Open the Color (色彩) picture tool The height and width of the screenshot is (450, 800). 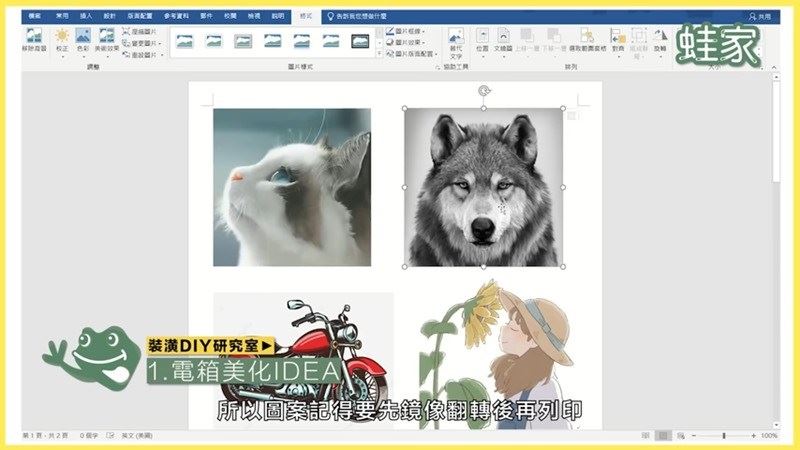click(83, 40)
